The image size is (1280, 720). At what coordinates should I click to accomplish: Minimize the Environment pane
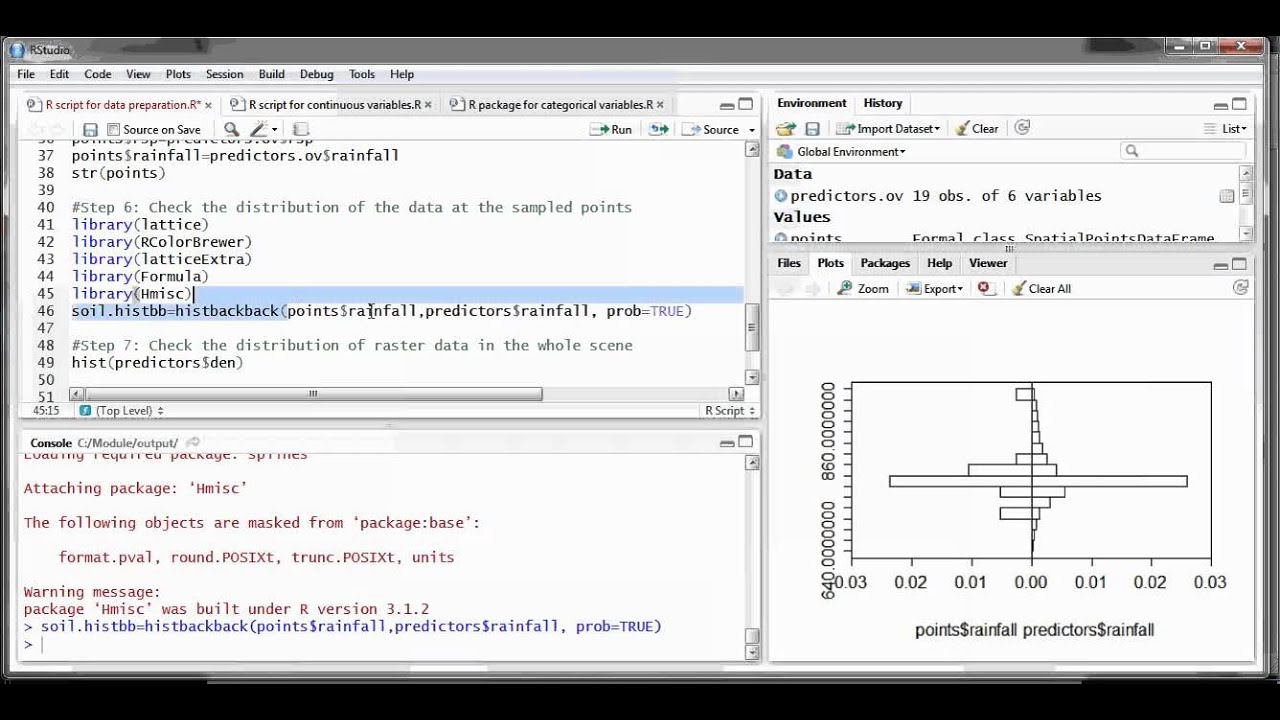coord(1220,104)
